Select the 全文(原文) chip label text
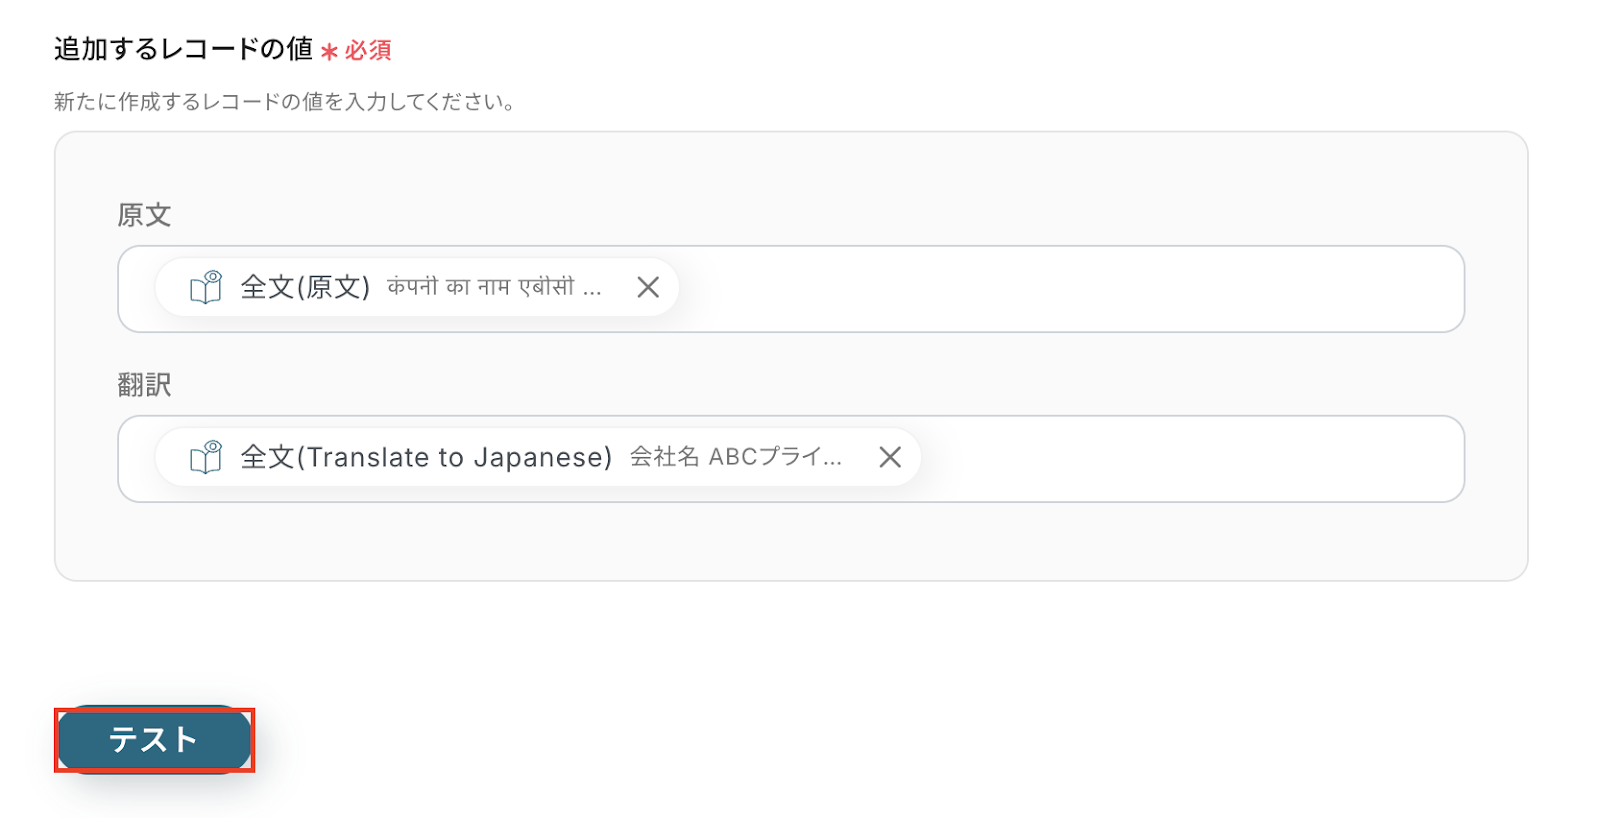 click(x=305, y=288)
